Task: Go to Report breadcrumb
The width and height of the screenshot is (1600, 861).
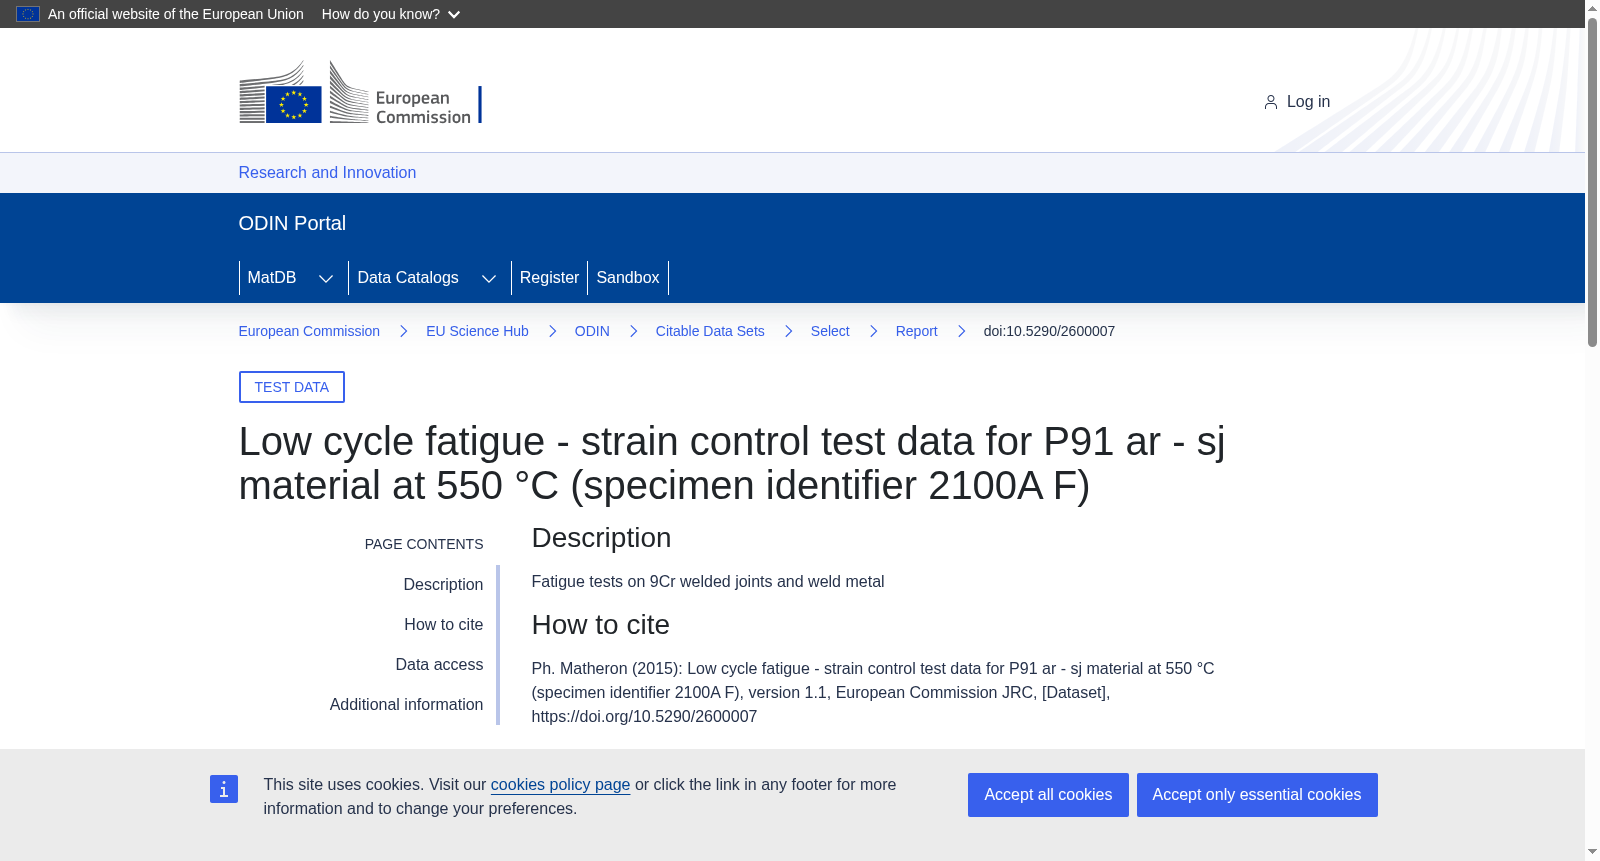Action: [x=916, y=331]
